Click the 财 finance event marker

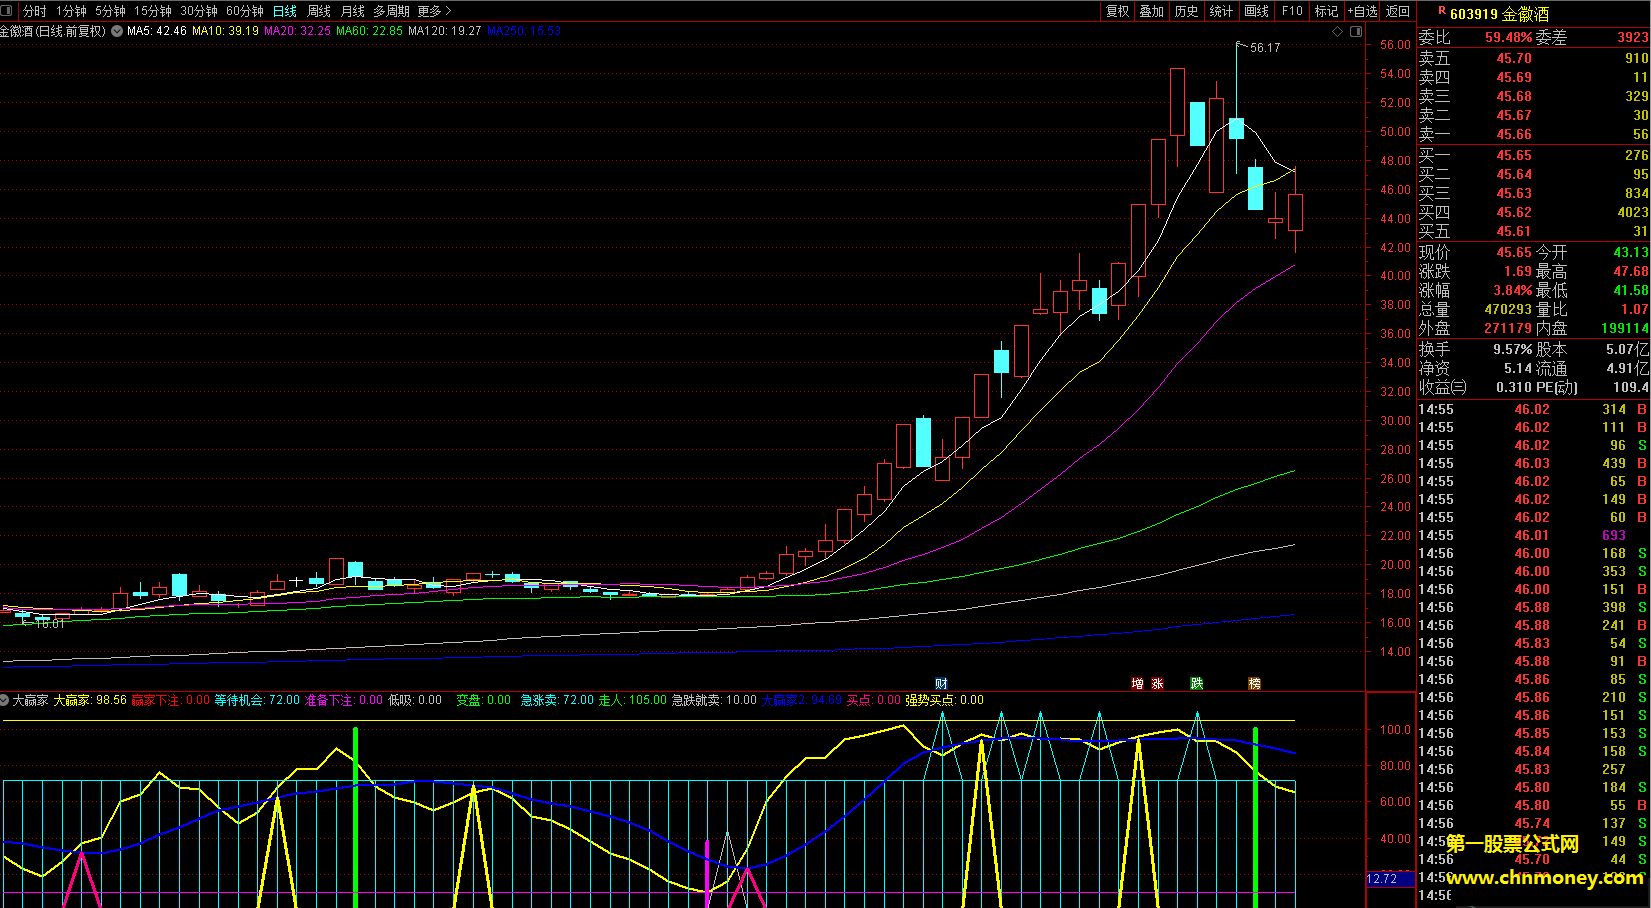pos(941,684)
